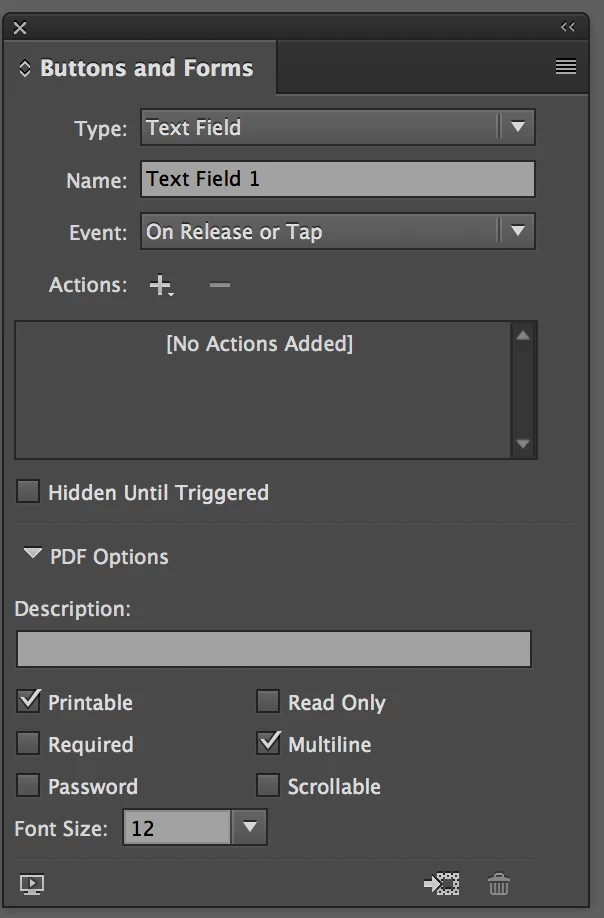The height and width of the screenshot is (918, 604).
Task: Uncheck the Printable option
Action: (x=28, y=701)
